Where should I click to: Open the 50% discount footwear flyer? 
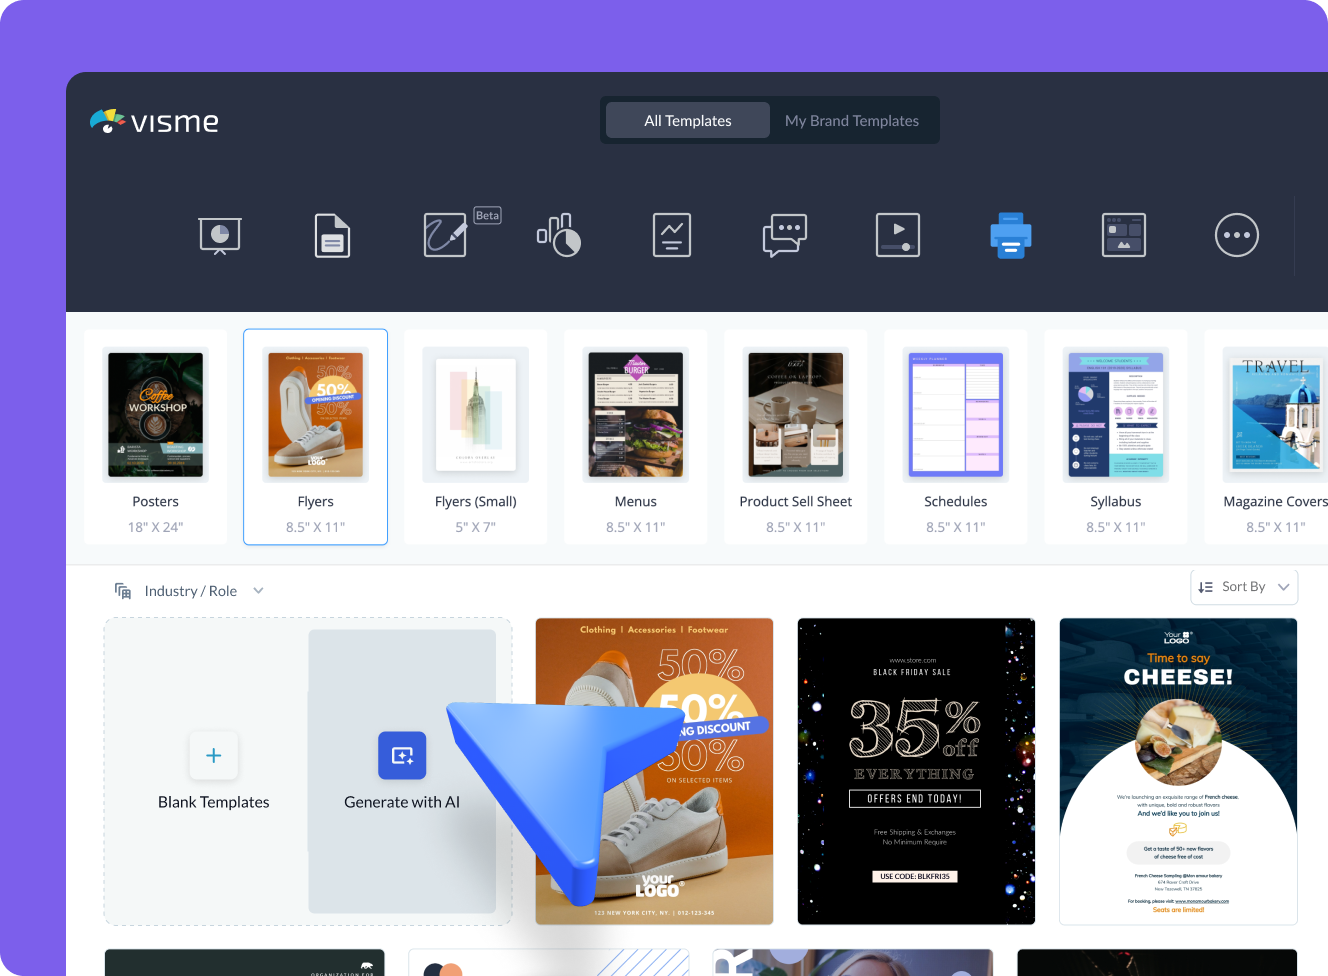click(x=654, y=771)
